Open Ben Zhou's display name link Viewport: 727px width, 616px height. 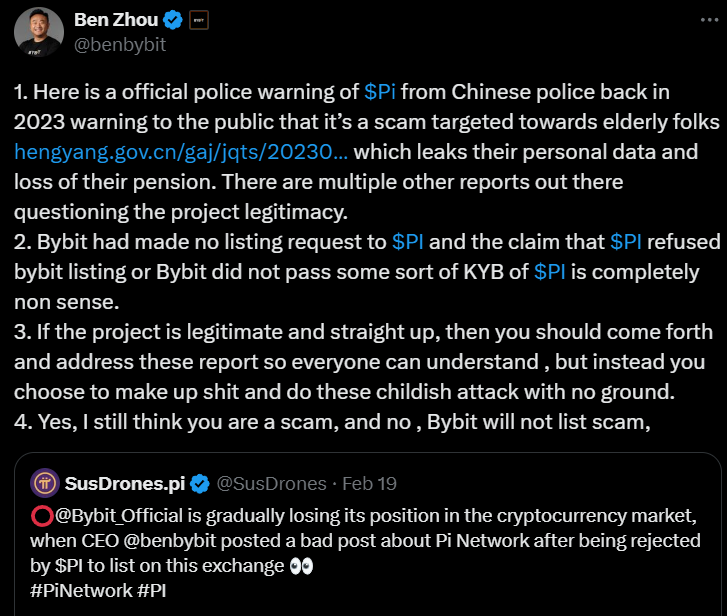pos(116,20)
